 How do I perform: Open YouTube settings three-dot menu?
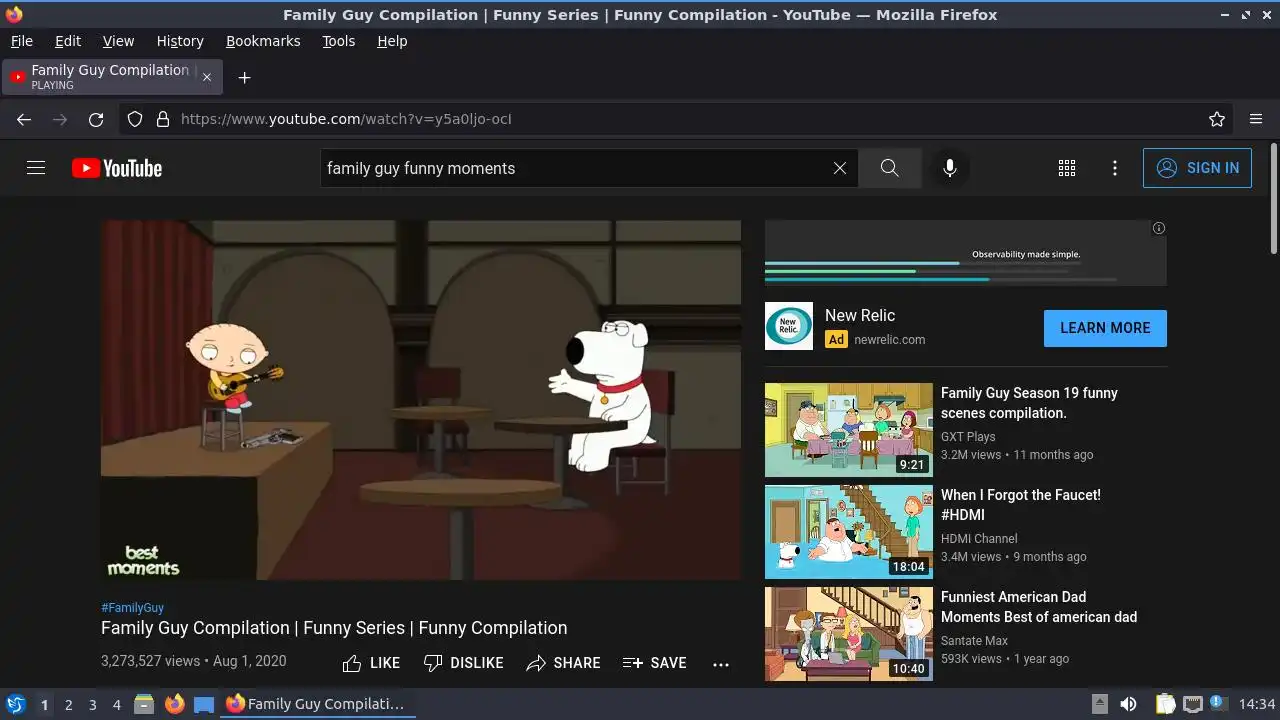click(x=1115, y=168)
